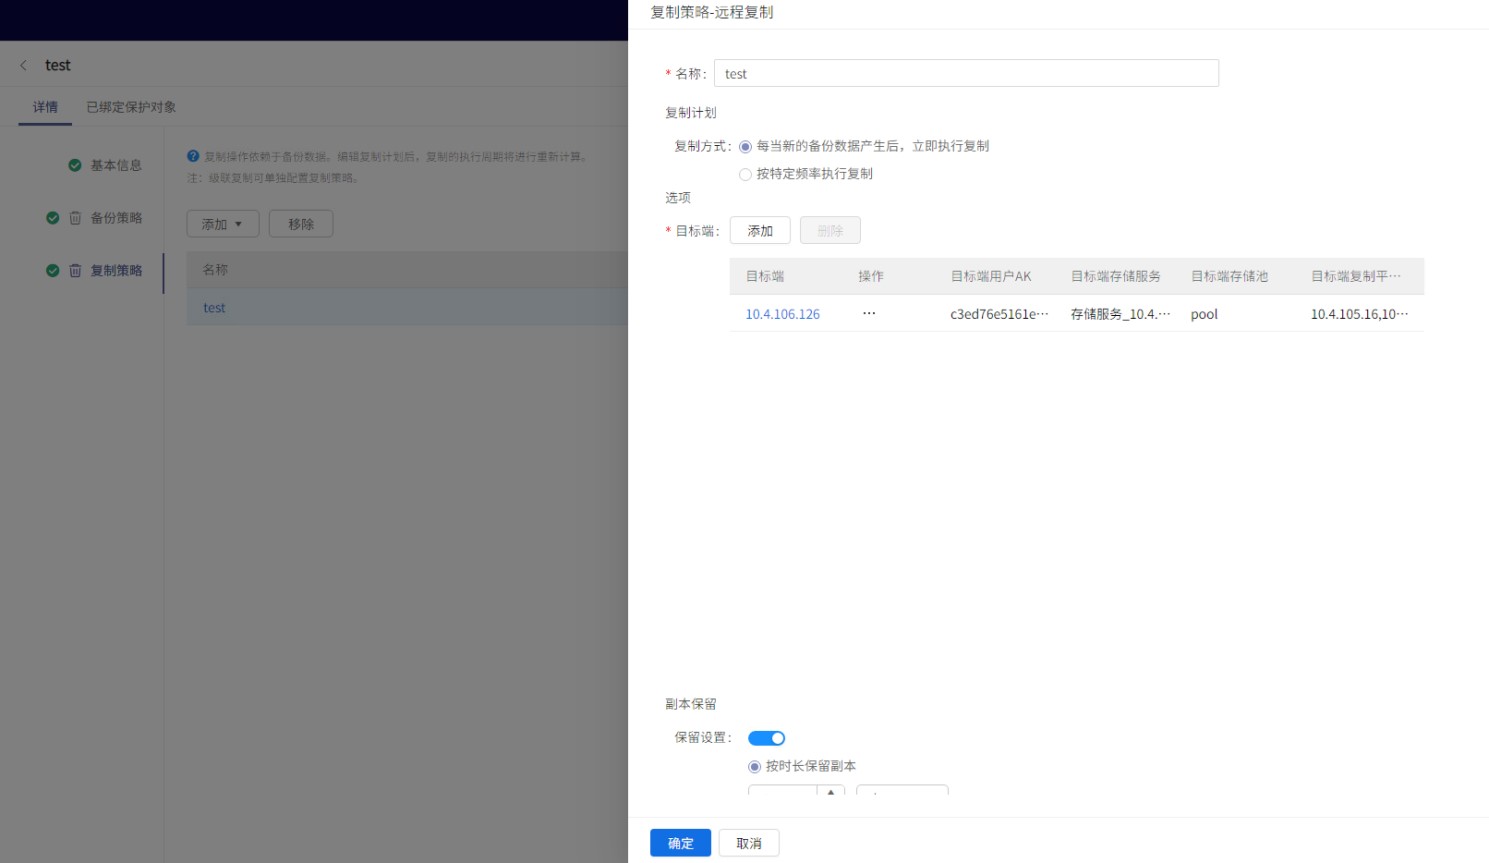
Task: Go back using the arrow beside test
Action: (x=23, y=65)
